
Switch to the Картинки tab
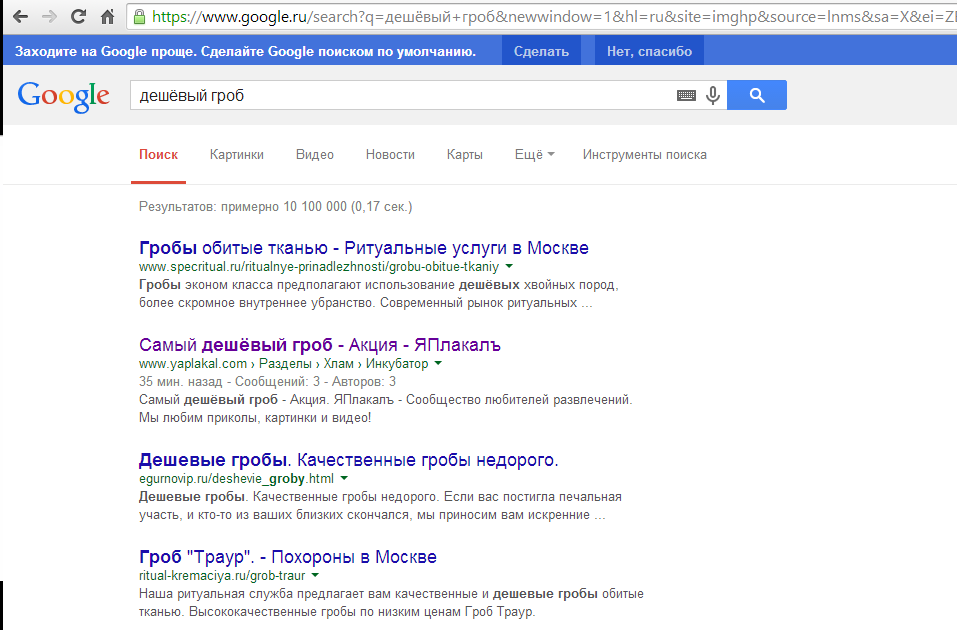pyautogui.click(x=237, y=155)
